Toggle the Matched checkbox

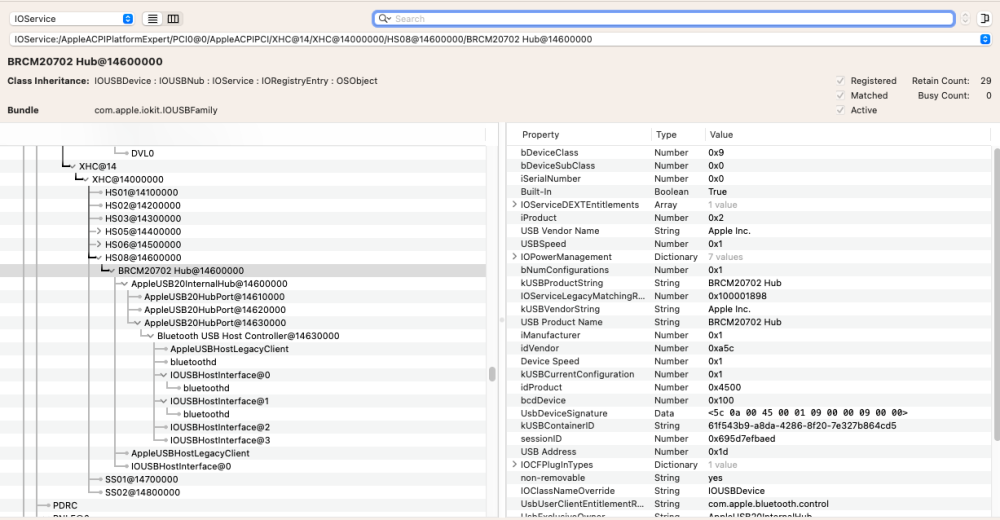tap(840, 96)
